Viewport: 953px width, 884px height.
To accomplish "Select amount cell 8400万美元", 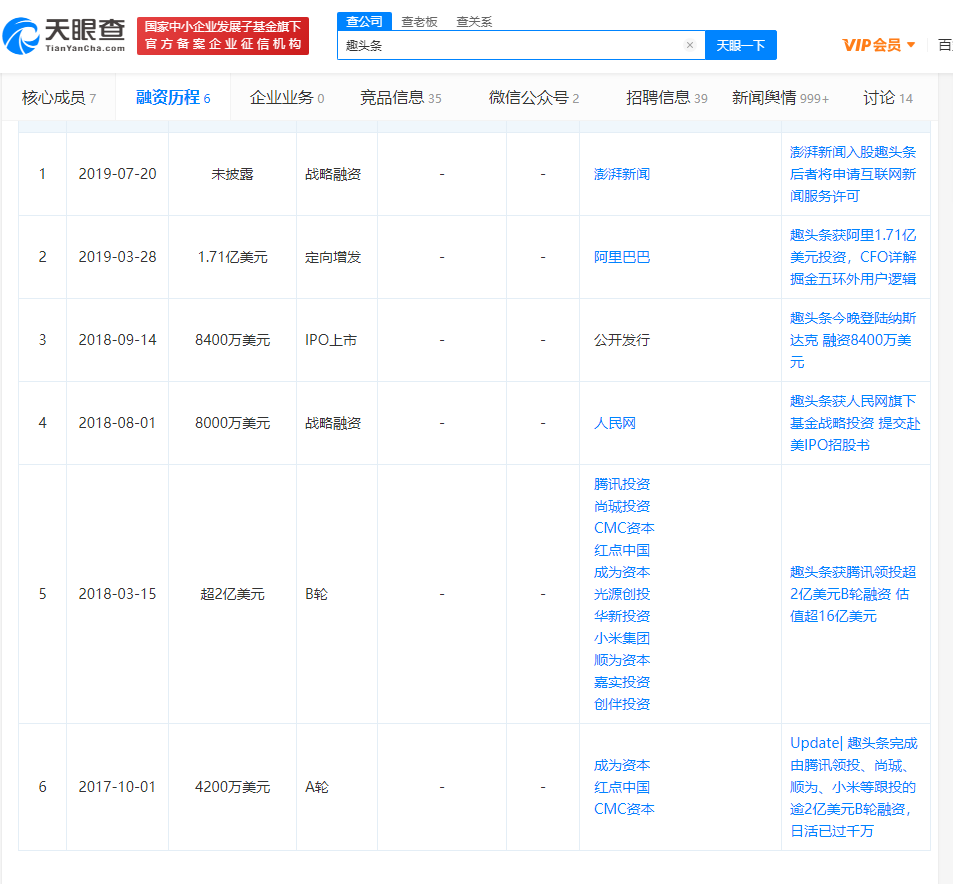I will (232, 340).
